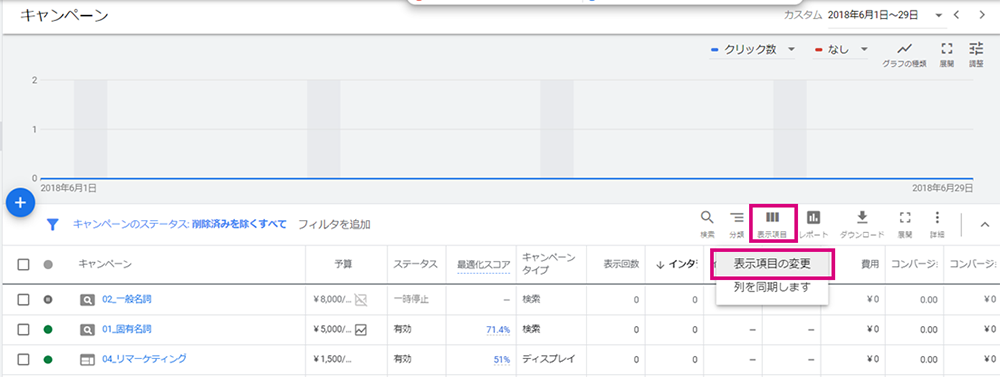The height and width of the screenshot is (377, 1000).
Task: Click the green status dot for 01_固有名詞
Action: 48,330
